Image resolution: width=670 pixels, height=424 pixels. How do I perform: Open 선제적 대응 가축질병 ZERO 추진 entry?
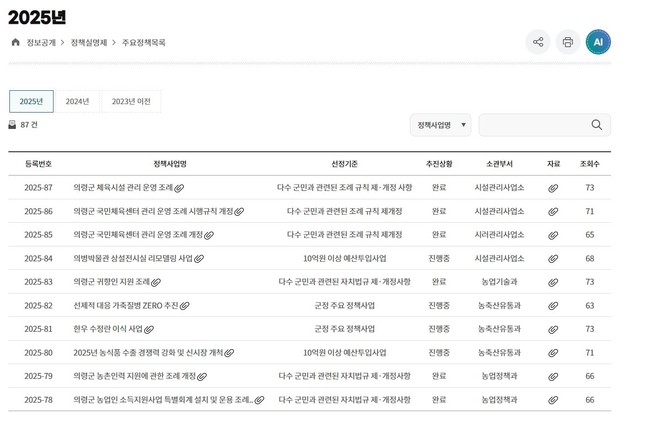125,306
